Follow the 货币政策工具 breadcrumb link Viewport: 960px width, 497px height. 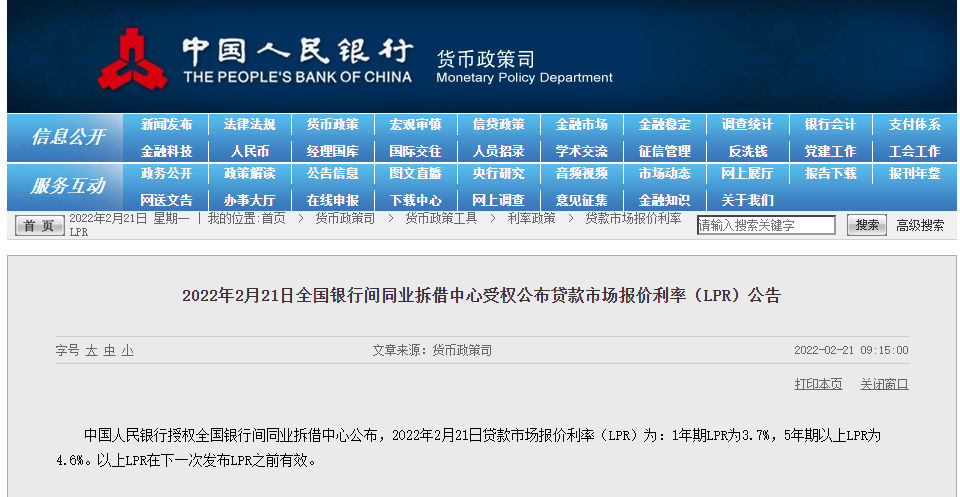(441, 219)
